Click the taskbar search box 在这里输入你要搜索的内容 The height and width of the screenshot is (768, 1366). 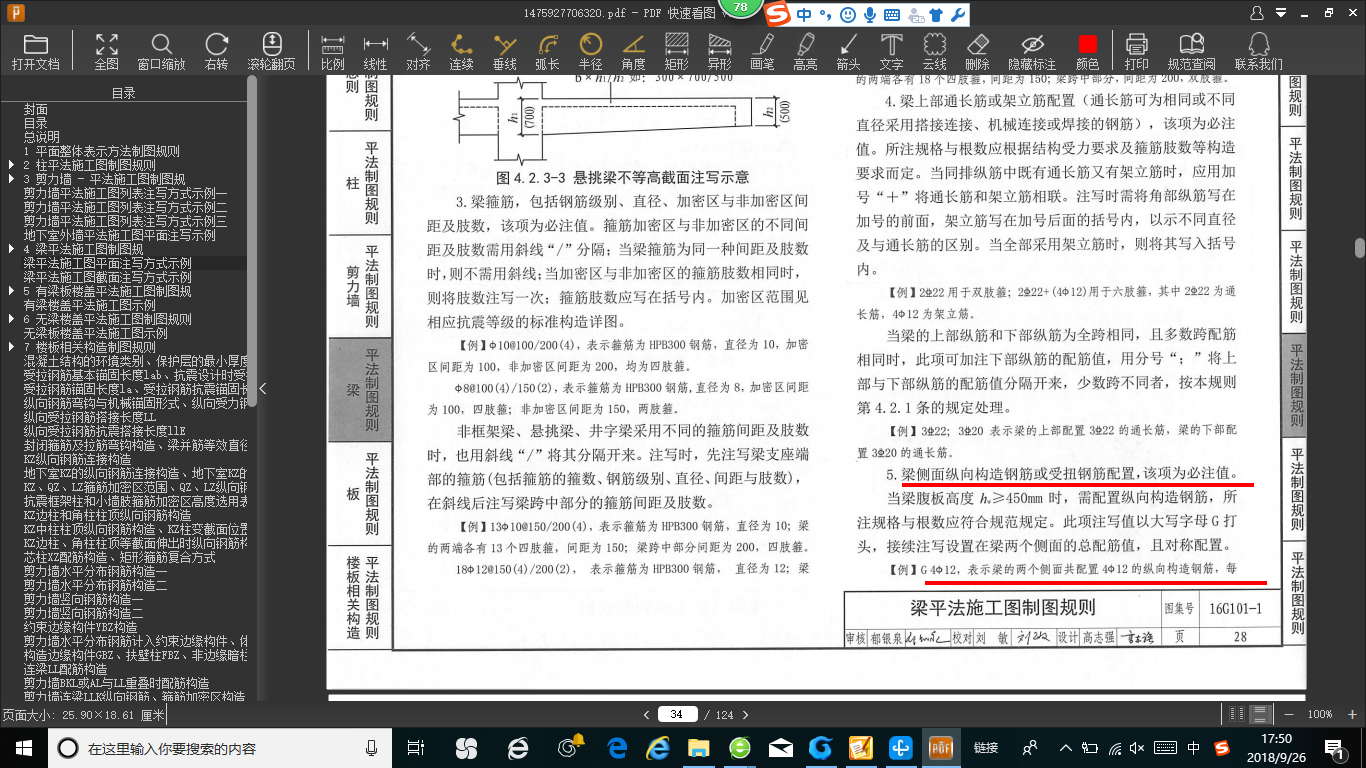[220, 747]
